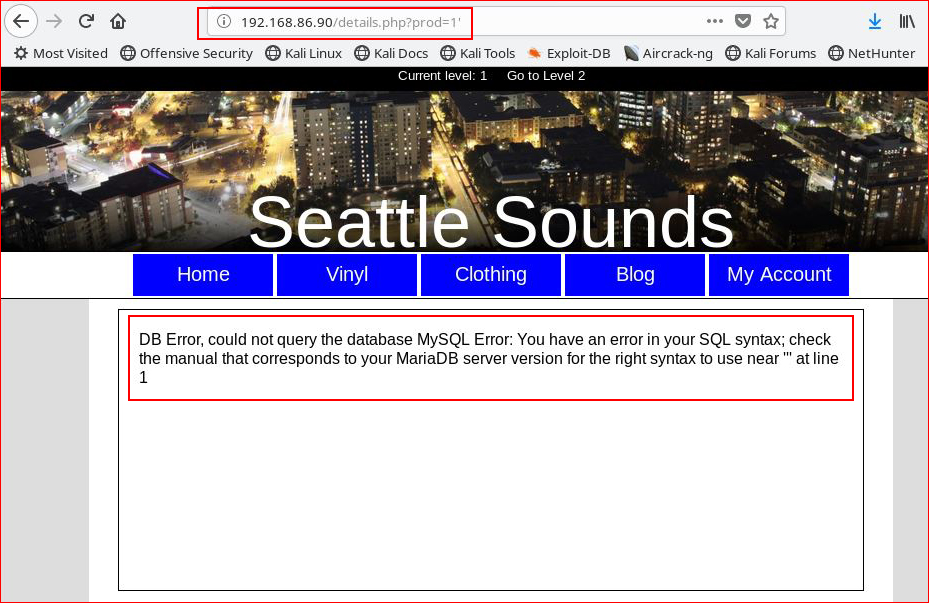Show site information icon in address bar
The width and height of the screenshot is (929, 603).
tap(223, 22)
